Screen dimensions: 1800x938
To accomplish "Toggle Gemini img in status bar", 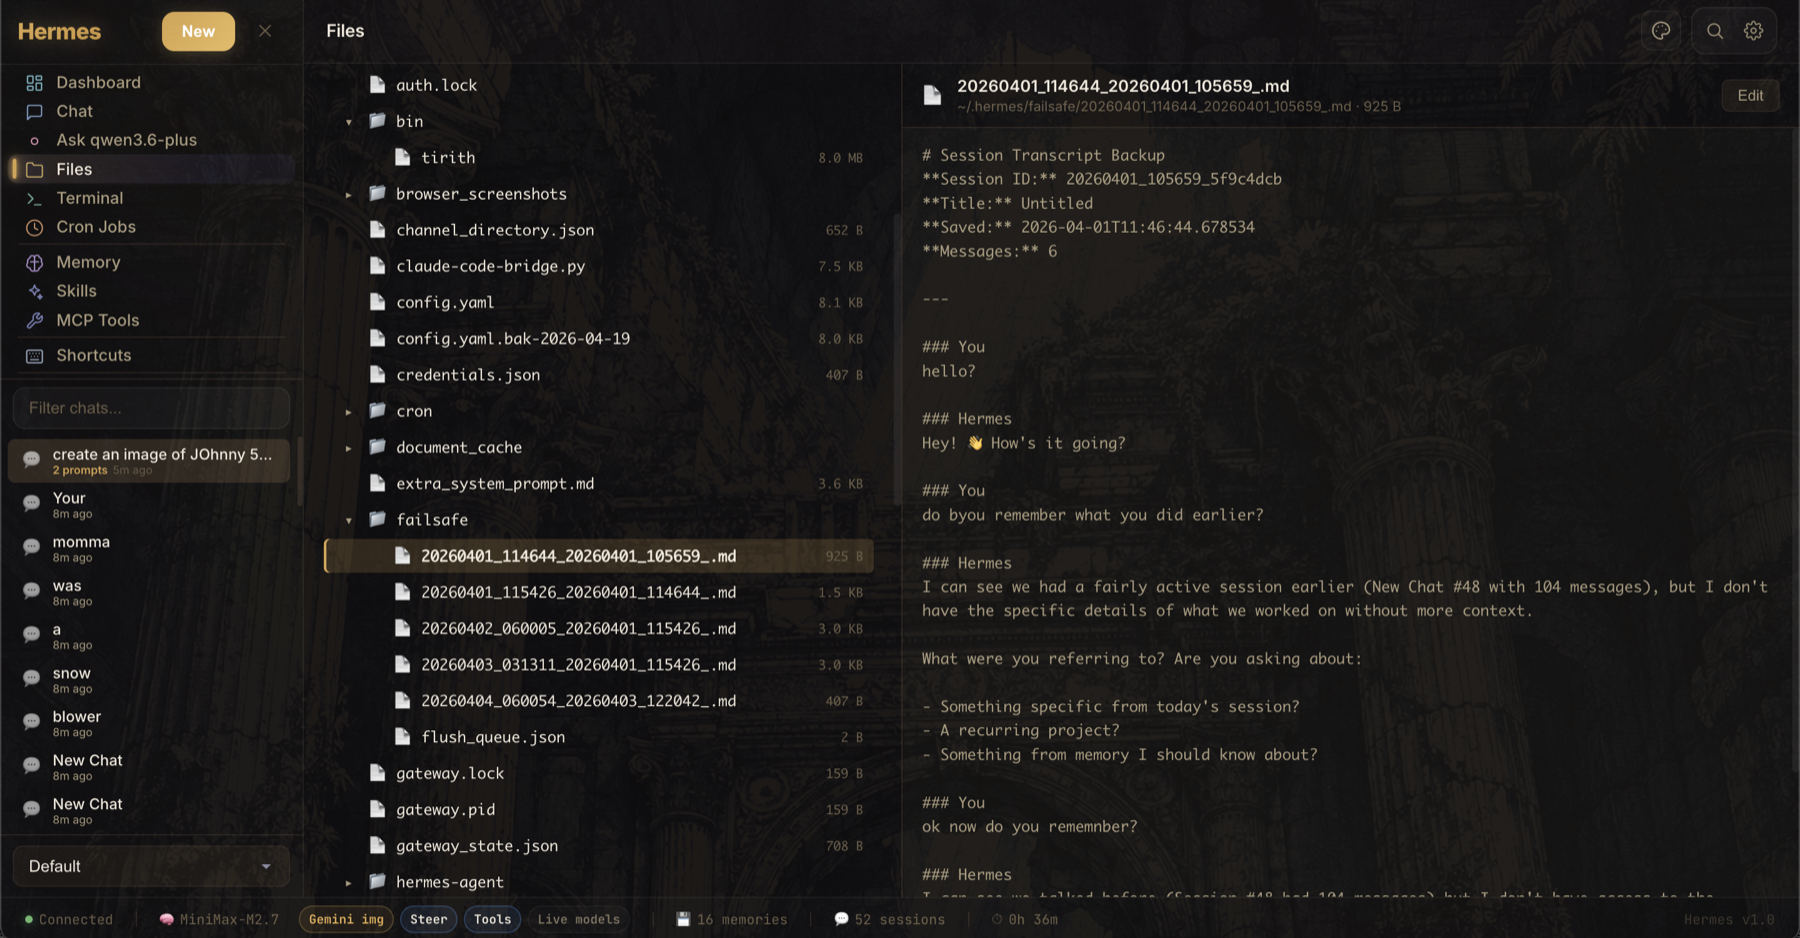I will click(x=346, y=919).
